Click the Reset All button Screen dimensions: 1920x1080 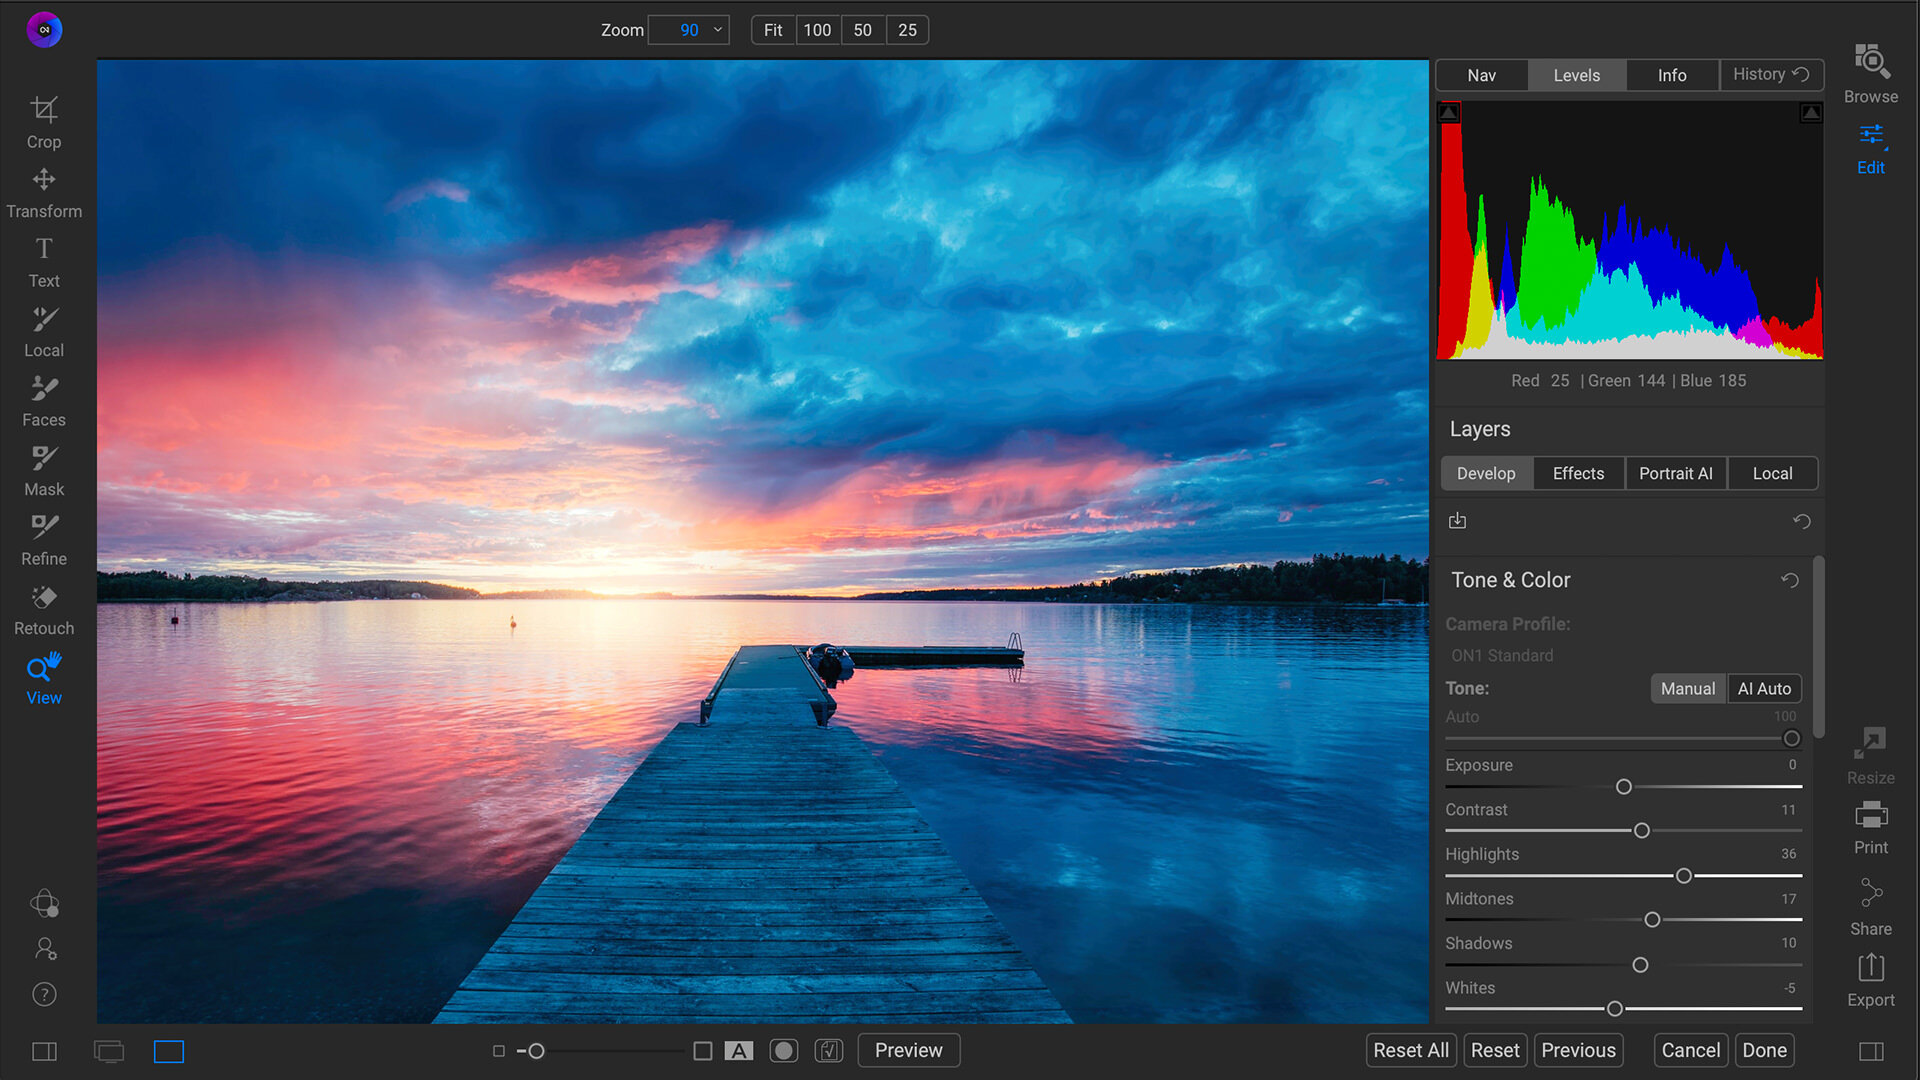coord(1410,1050)
